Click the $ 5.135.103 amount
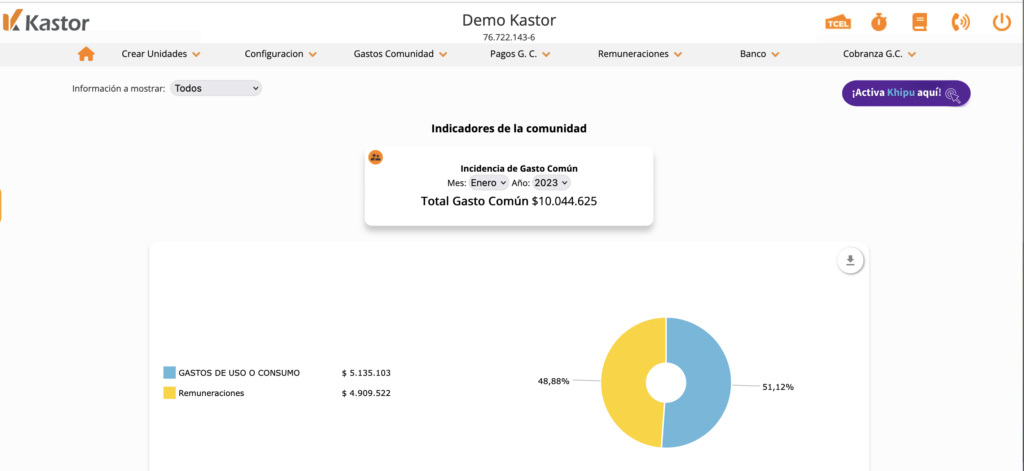 pos(366,373)
